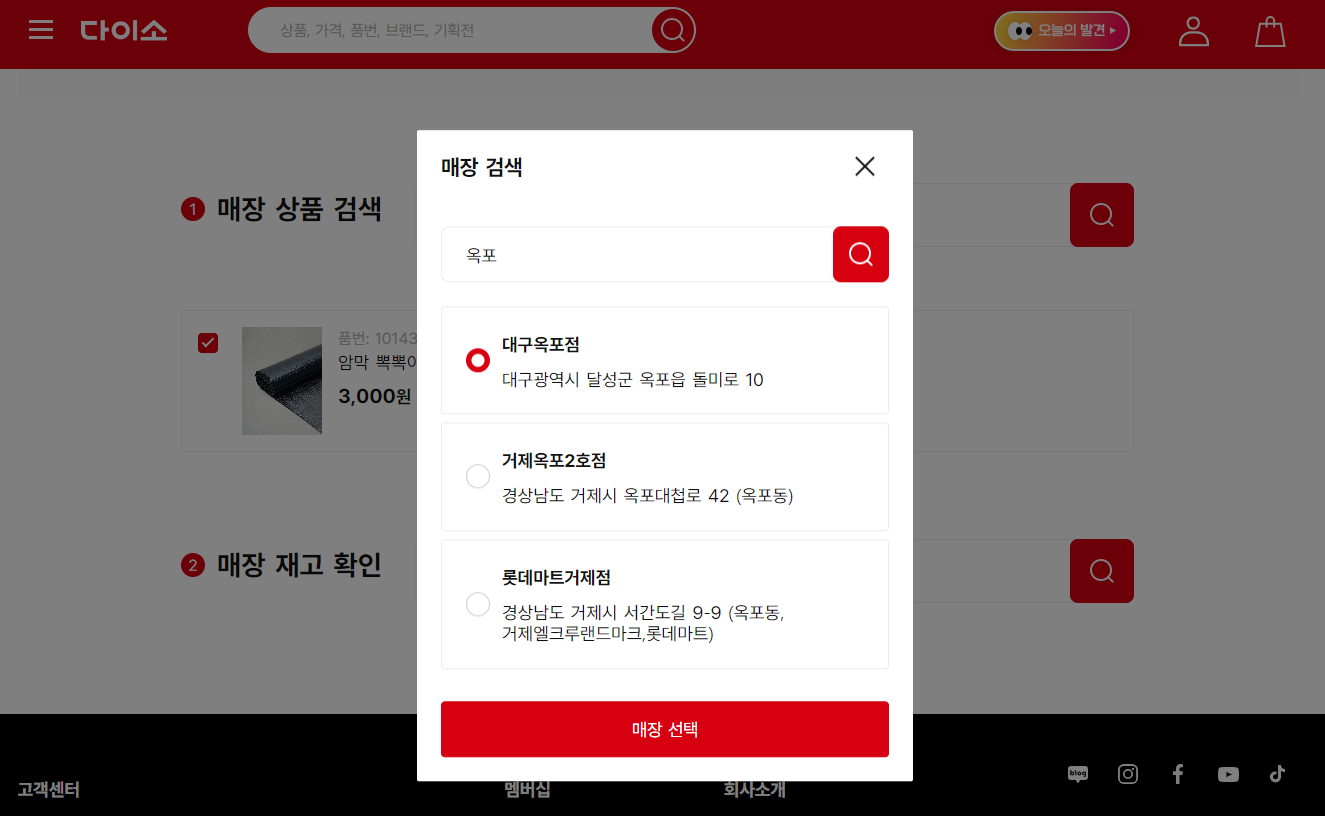Click the black bubble wrap product thumbnail
The width and height of the screenshot is (1325, 816).
tap(282, 381)
